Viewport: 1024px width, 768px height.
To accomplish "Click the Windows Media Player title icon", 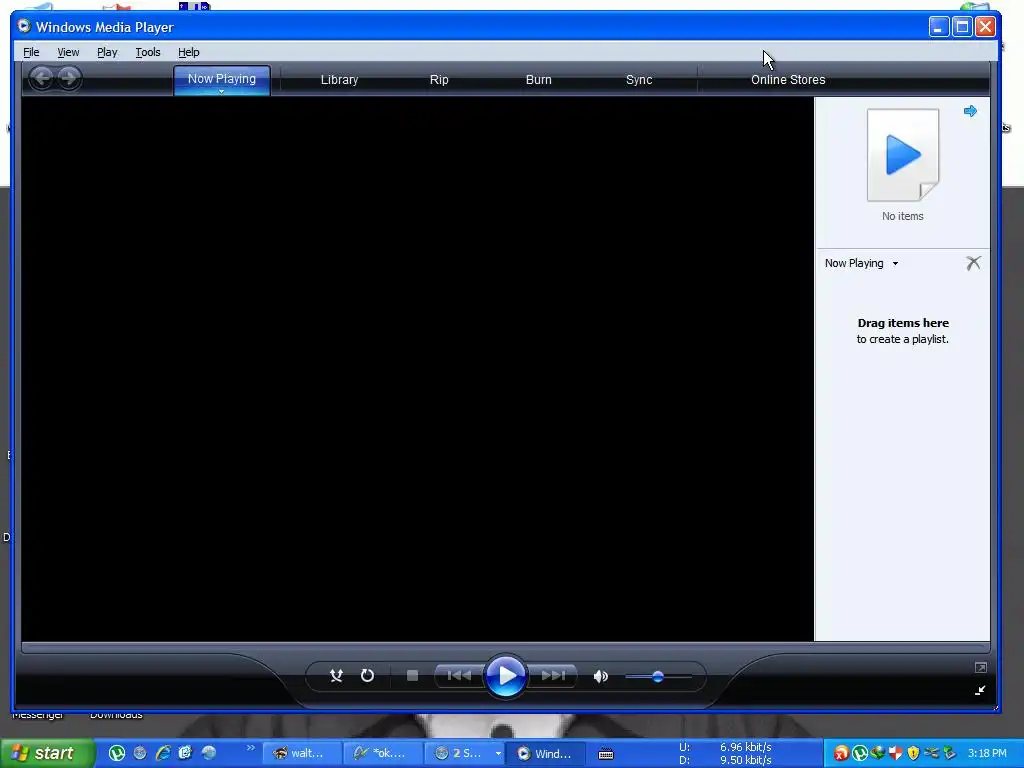I will tap(25, 26).
